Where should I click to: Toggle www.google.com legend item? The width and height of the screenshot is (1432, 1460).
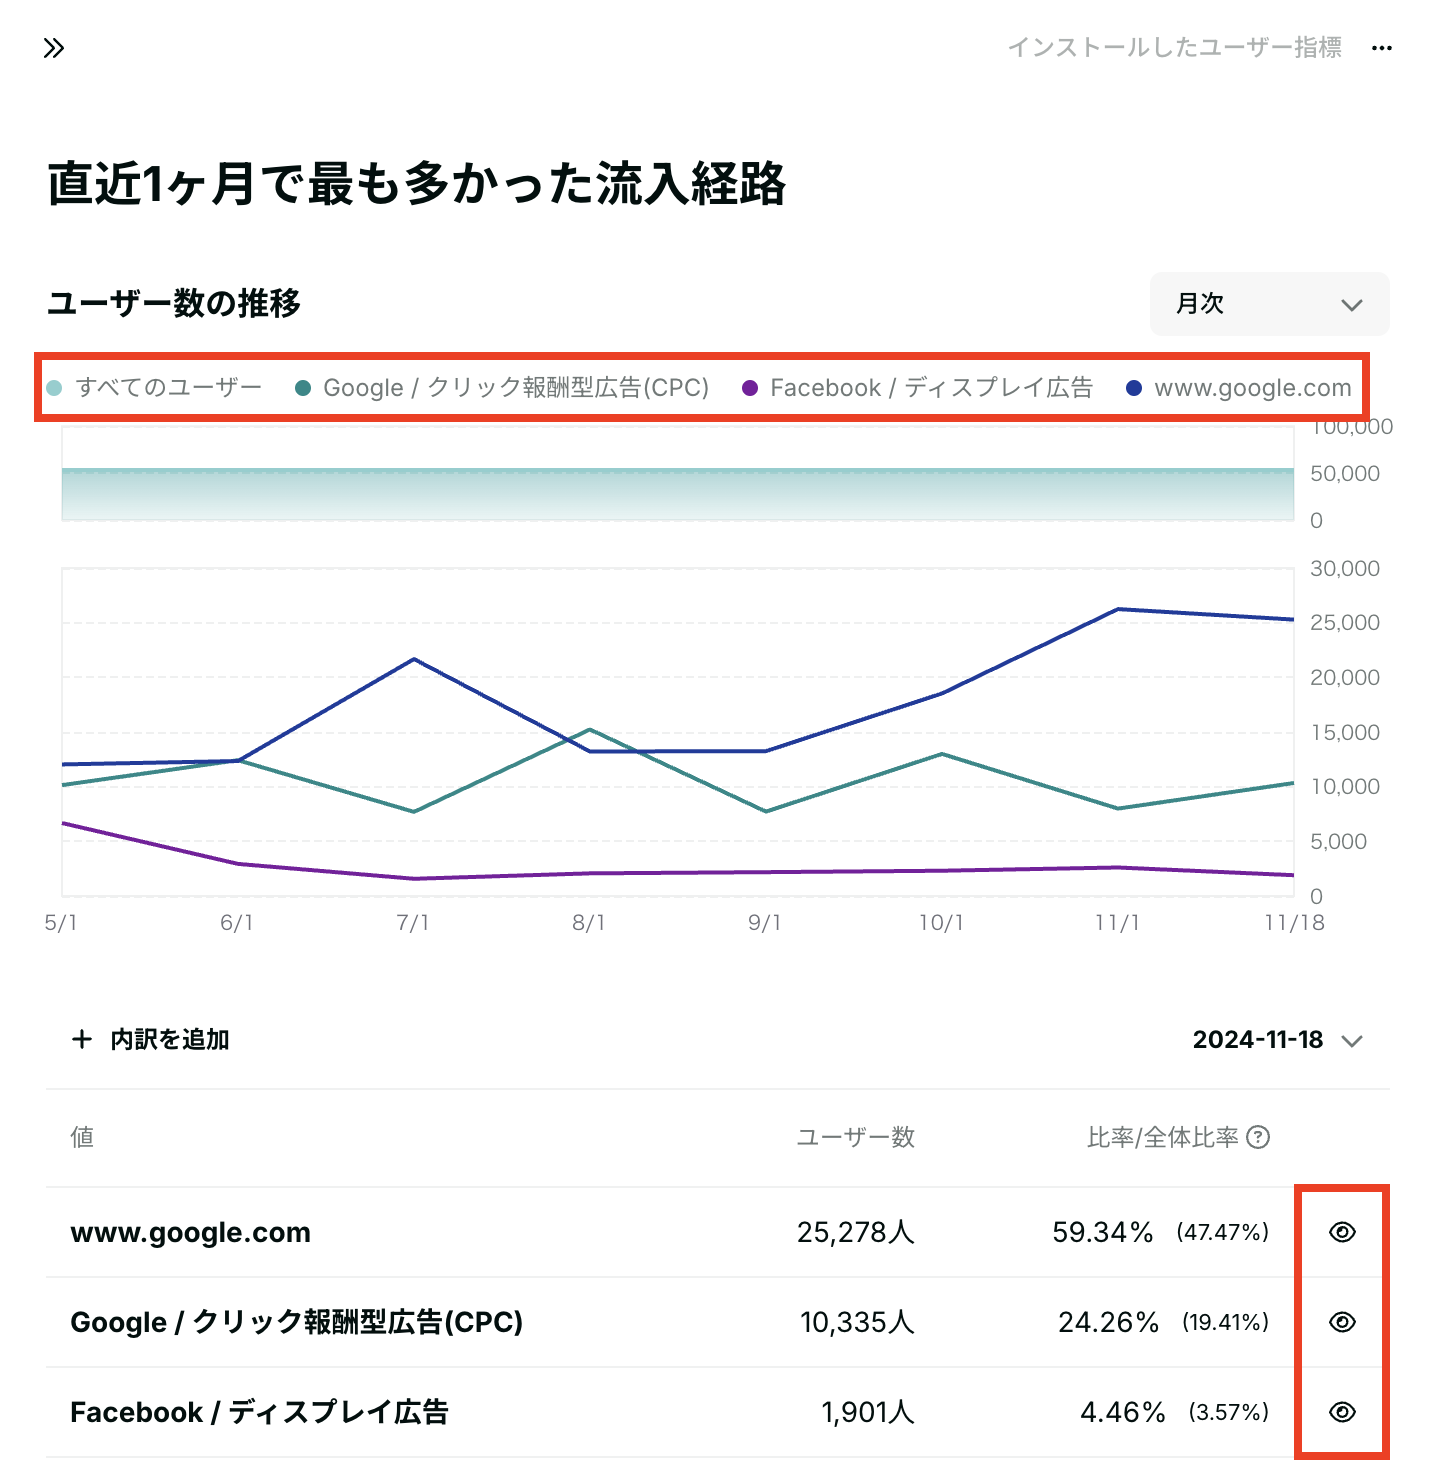coord(1239,388)
